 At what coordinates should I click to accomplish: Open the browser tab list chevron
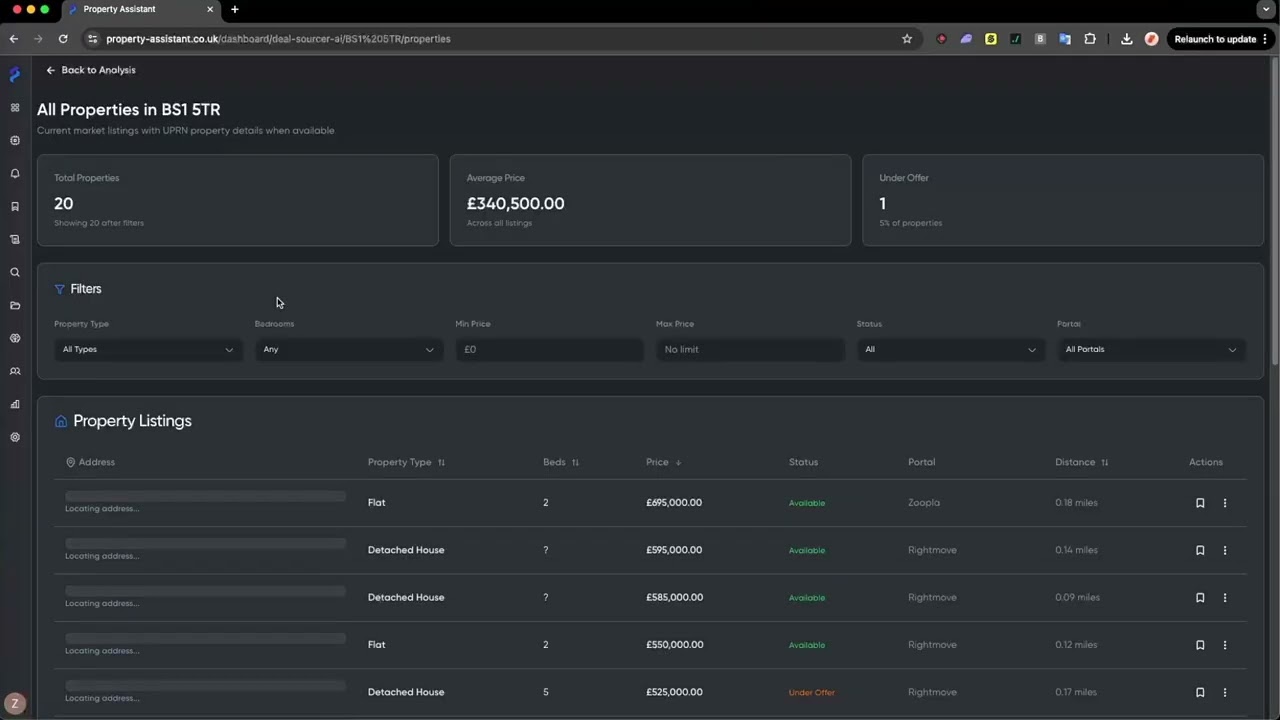1266,9
